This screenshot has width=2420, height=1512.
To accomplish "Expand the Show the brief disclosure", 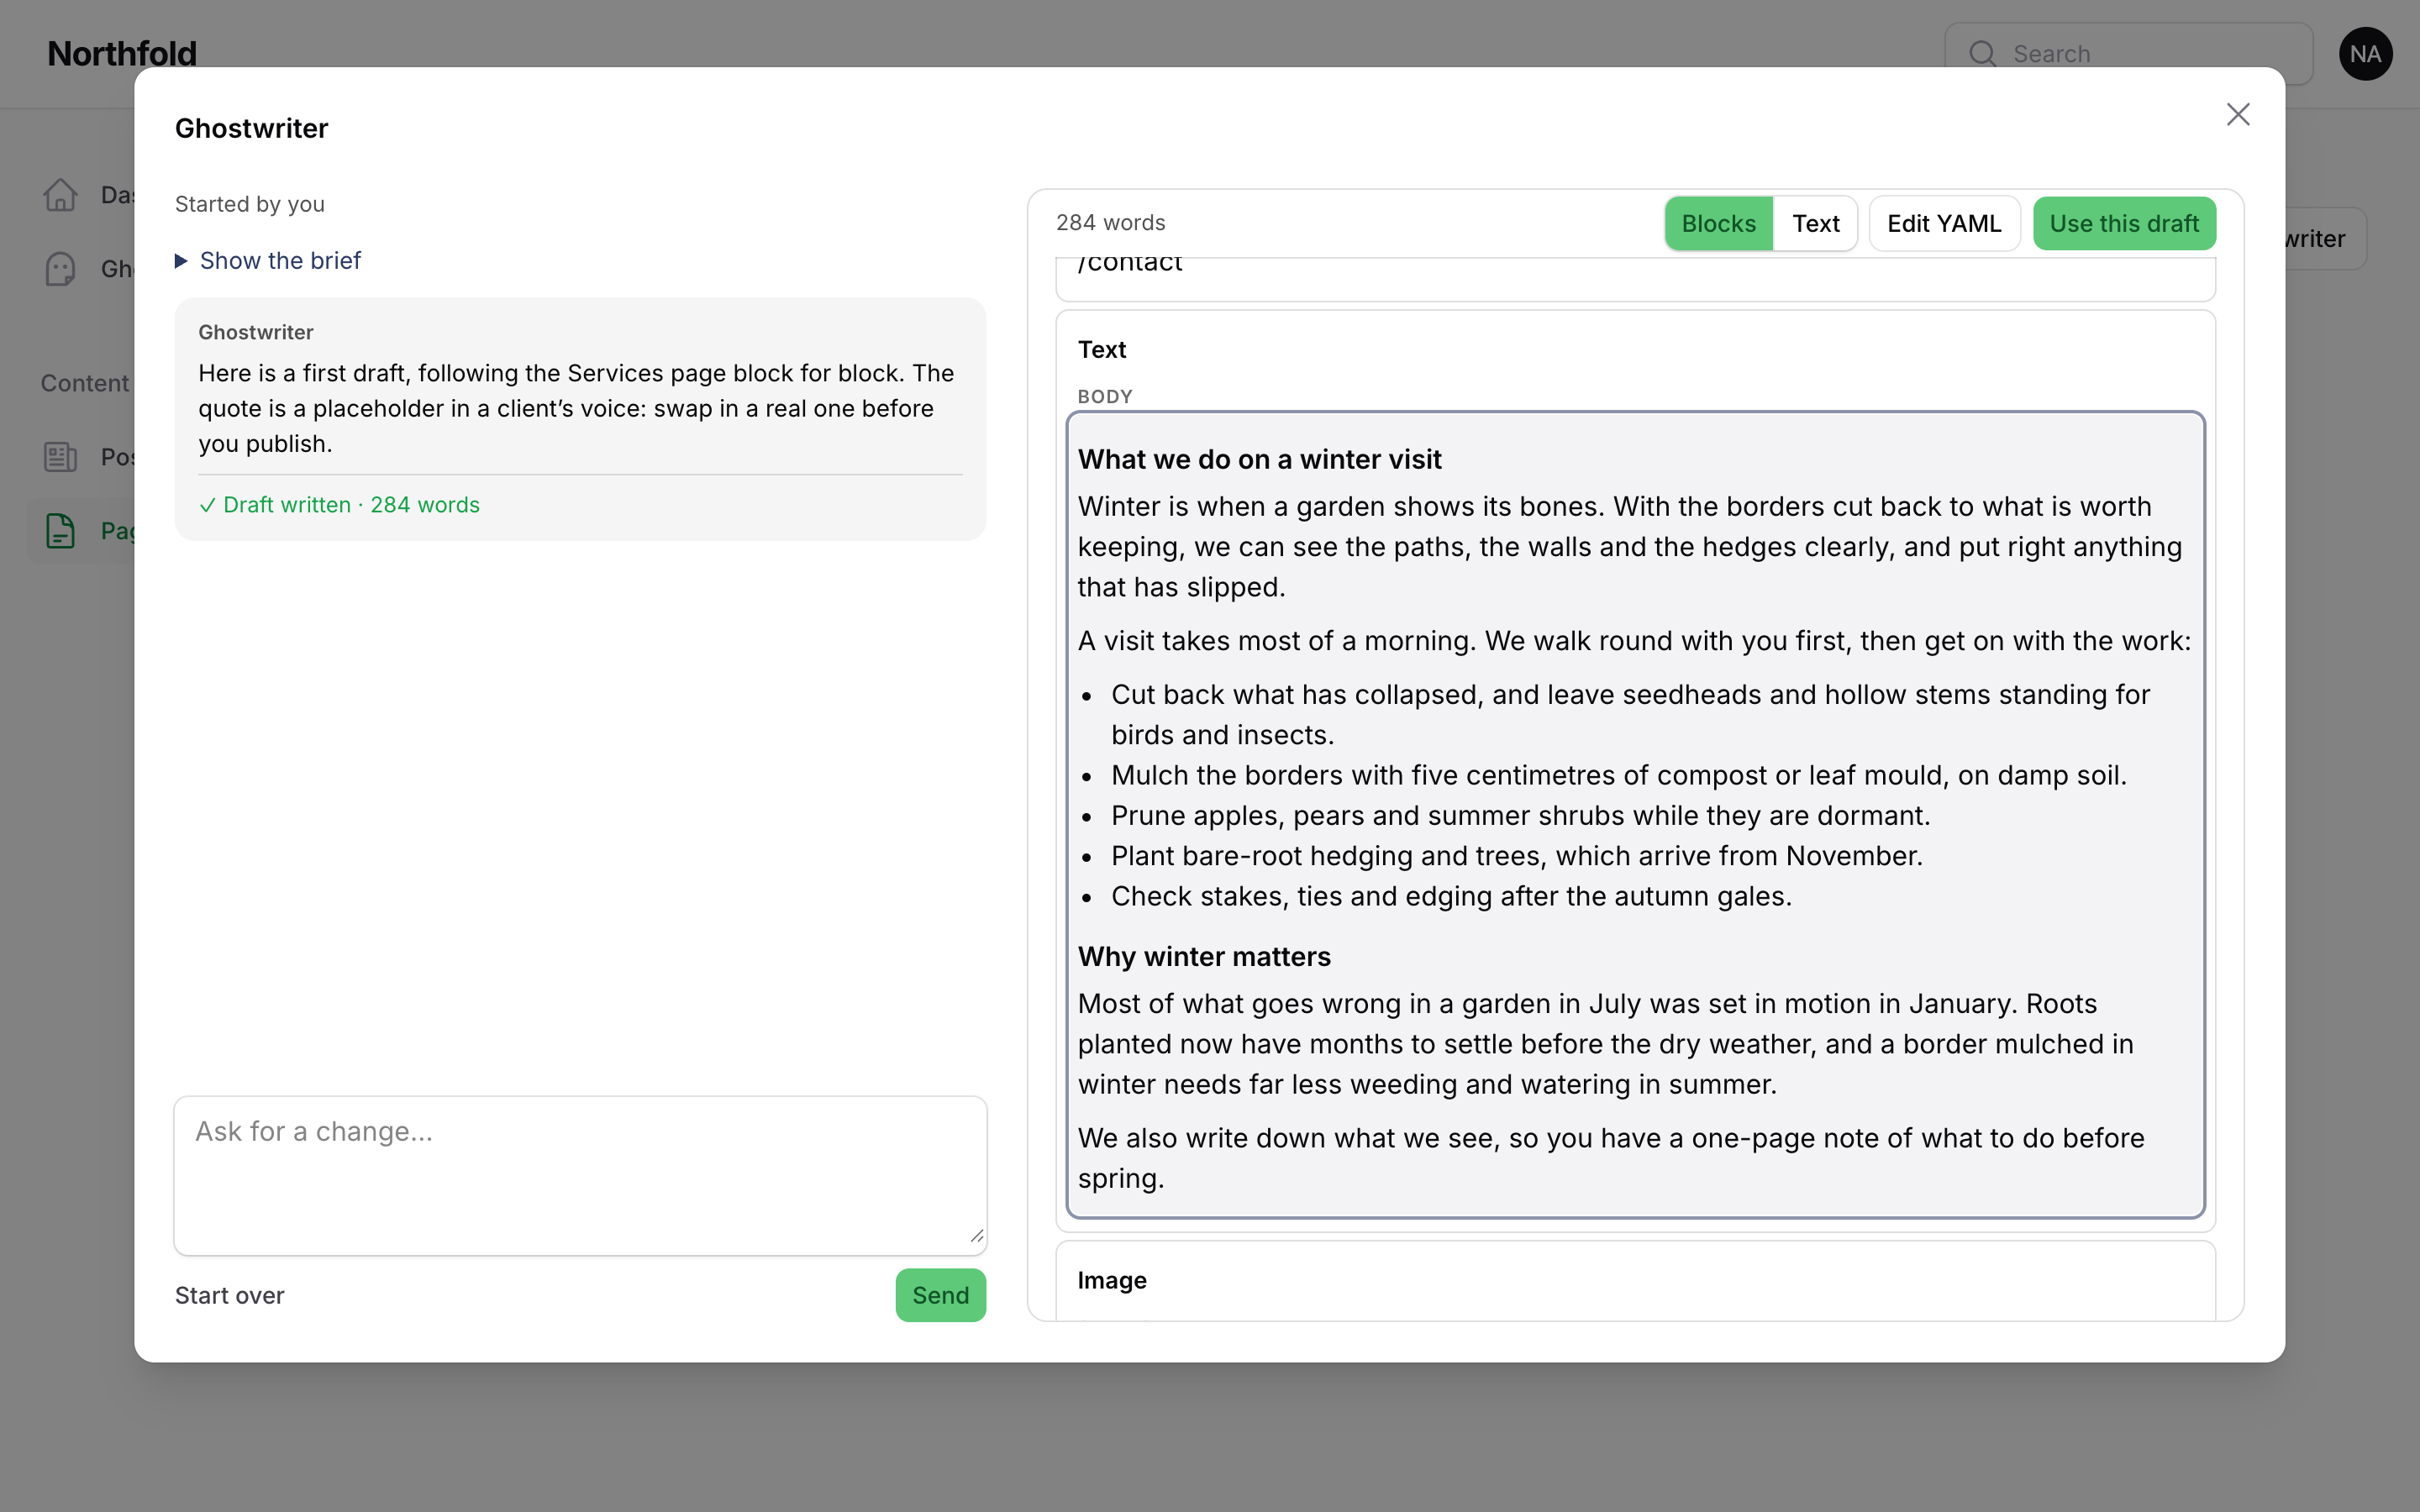I will coord(268,260).
